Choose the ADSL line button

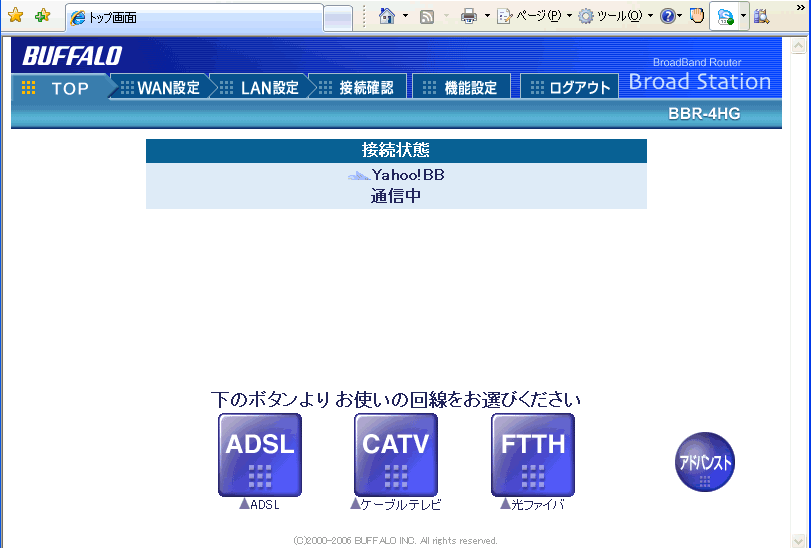tap(260, 455)
